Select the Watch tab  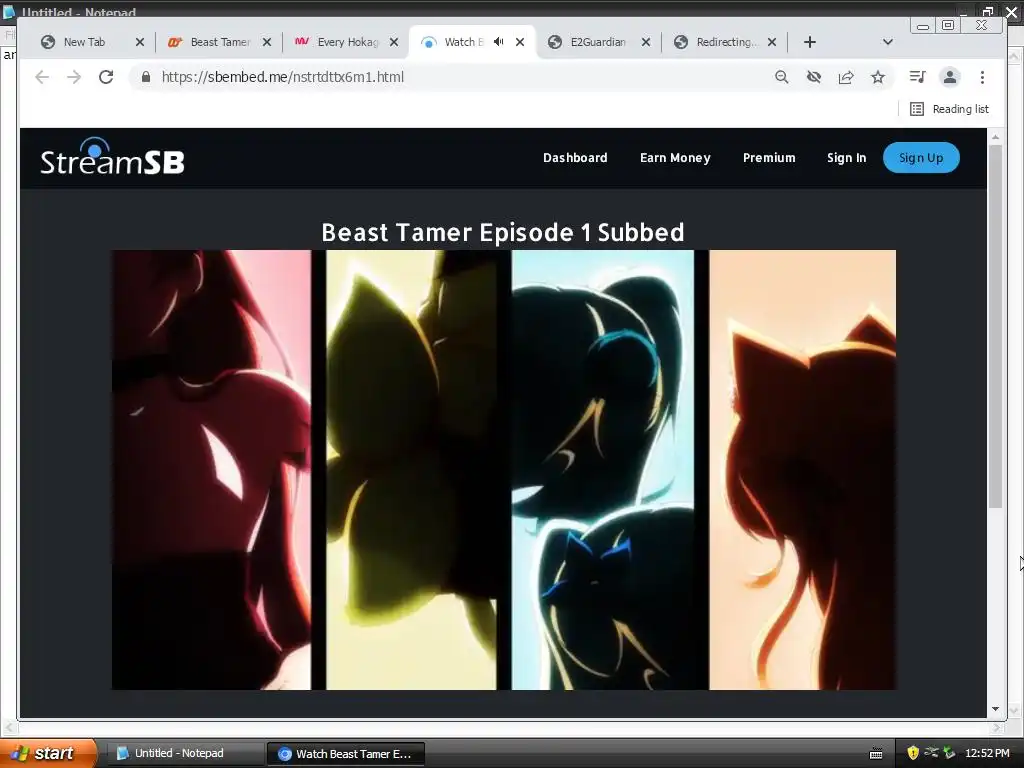click(457, 42)
